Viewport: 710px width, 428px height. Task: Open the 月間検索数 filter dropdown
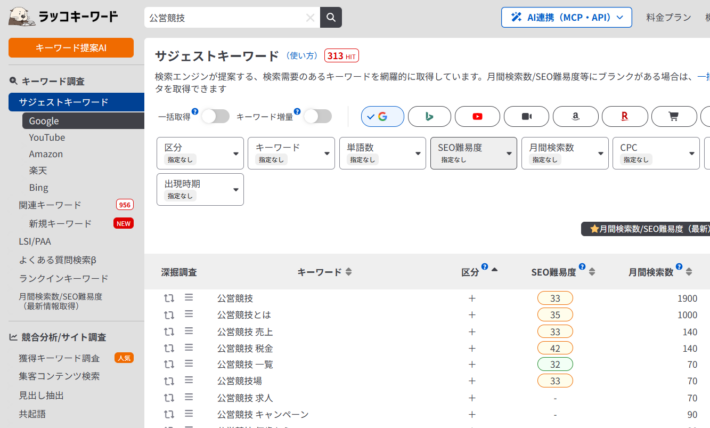[x=565, y=154]
